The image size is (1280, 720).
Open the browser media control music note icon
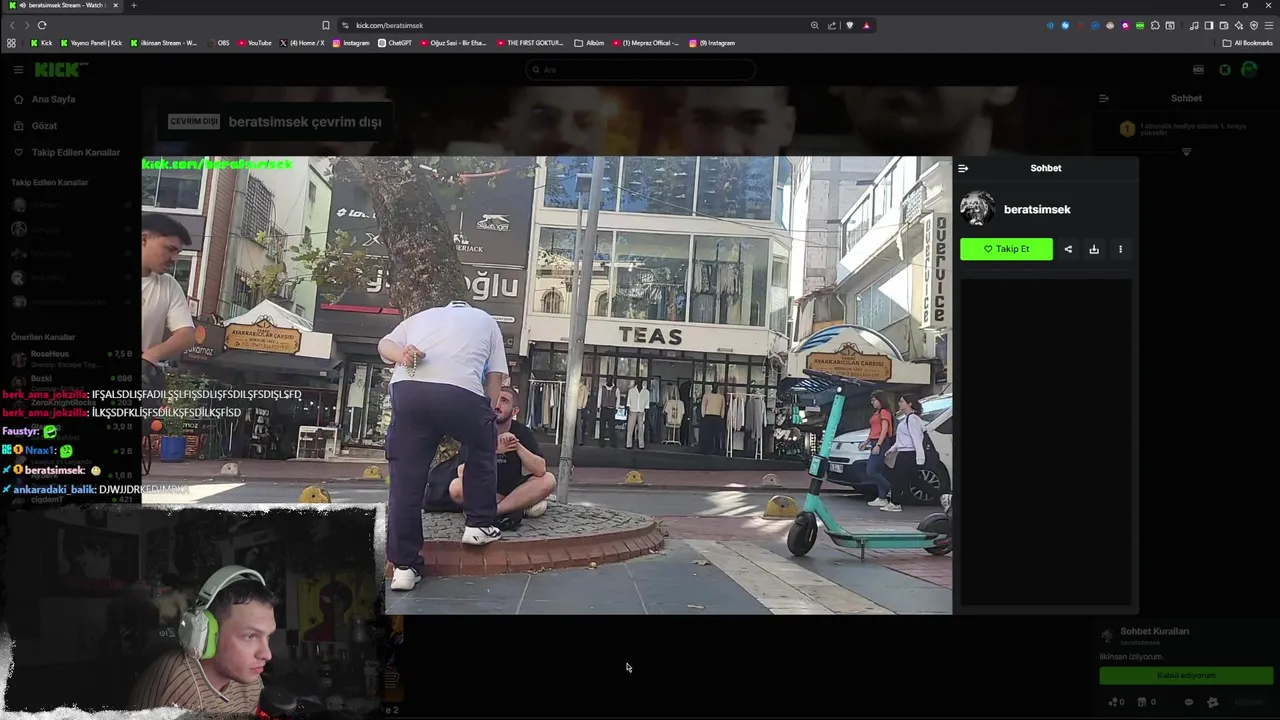click(x=1194, y=25)
